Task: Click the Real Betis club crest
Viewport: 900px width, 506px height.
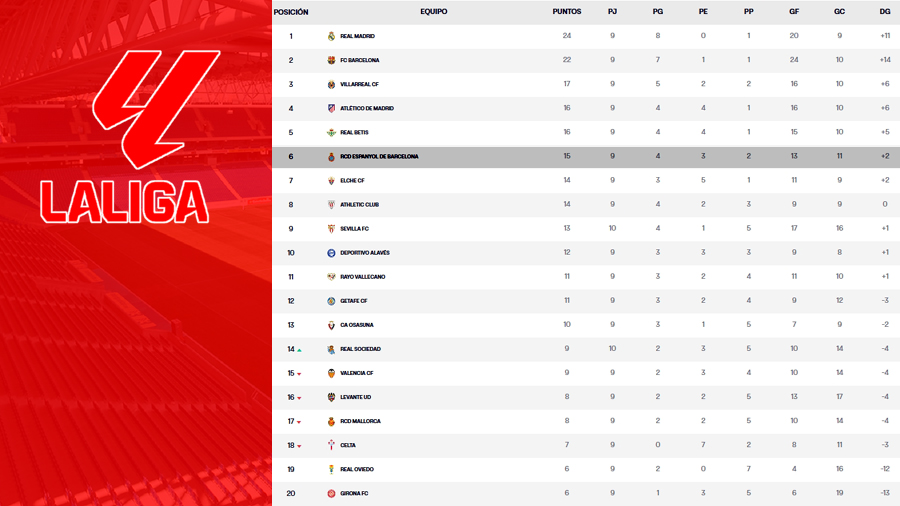Action: [332, 132]
